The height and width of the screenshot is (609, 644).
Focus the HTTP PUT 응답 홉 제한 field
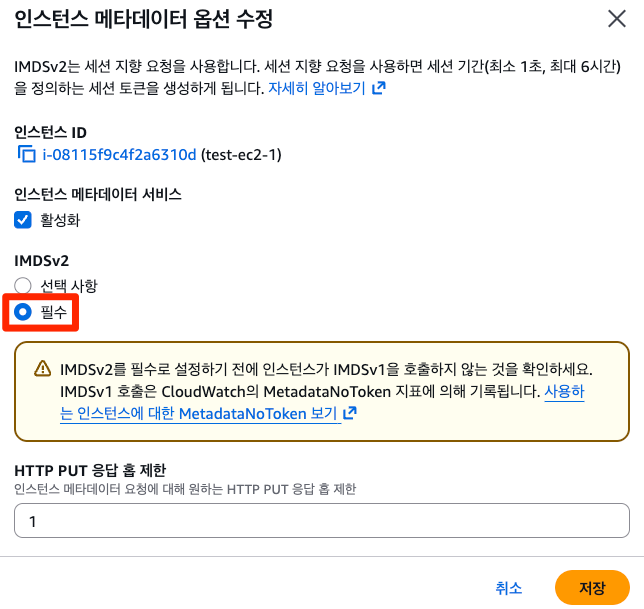click(321, 521)
